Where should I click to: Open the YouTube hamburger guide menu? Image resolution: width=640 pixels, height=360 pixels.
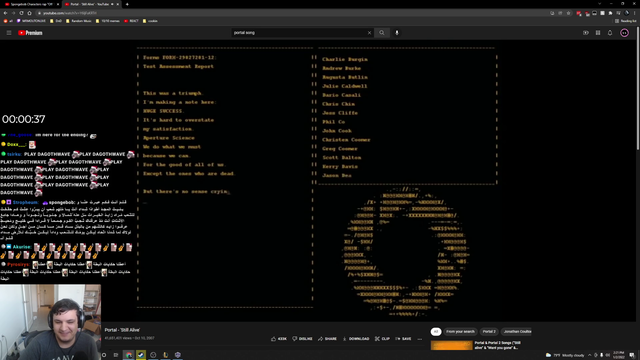pyautogui.click(x=9, y=33)
